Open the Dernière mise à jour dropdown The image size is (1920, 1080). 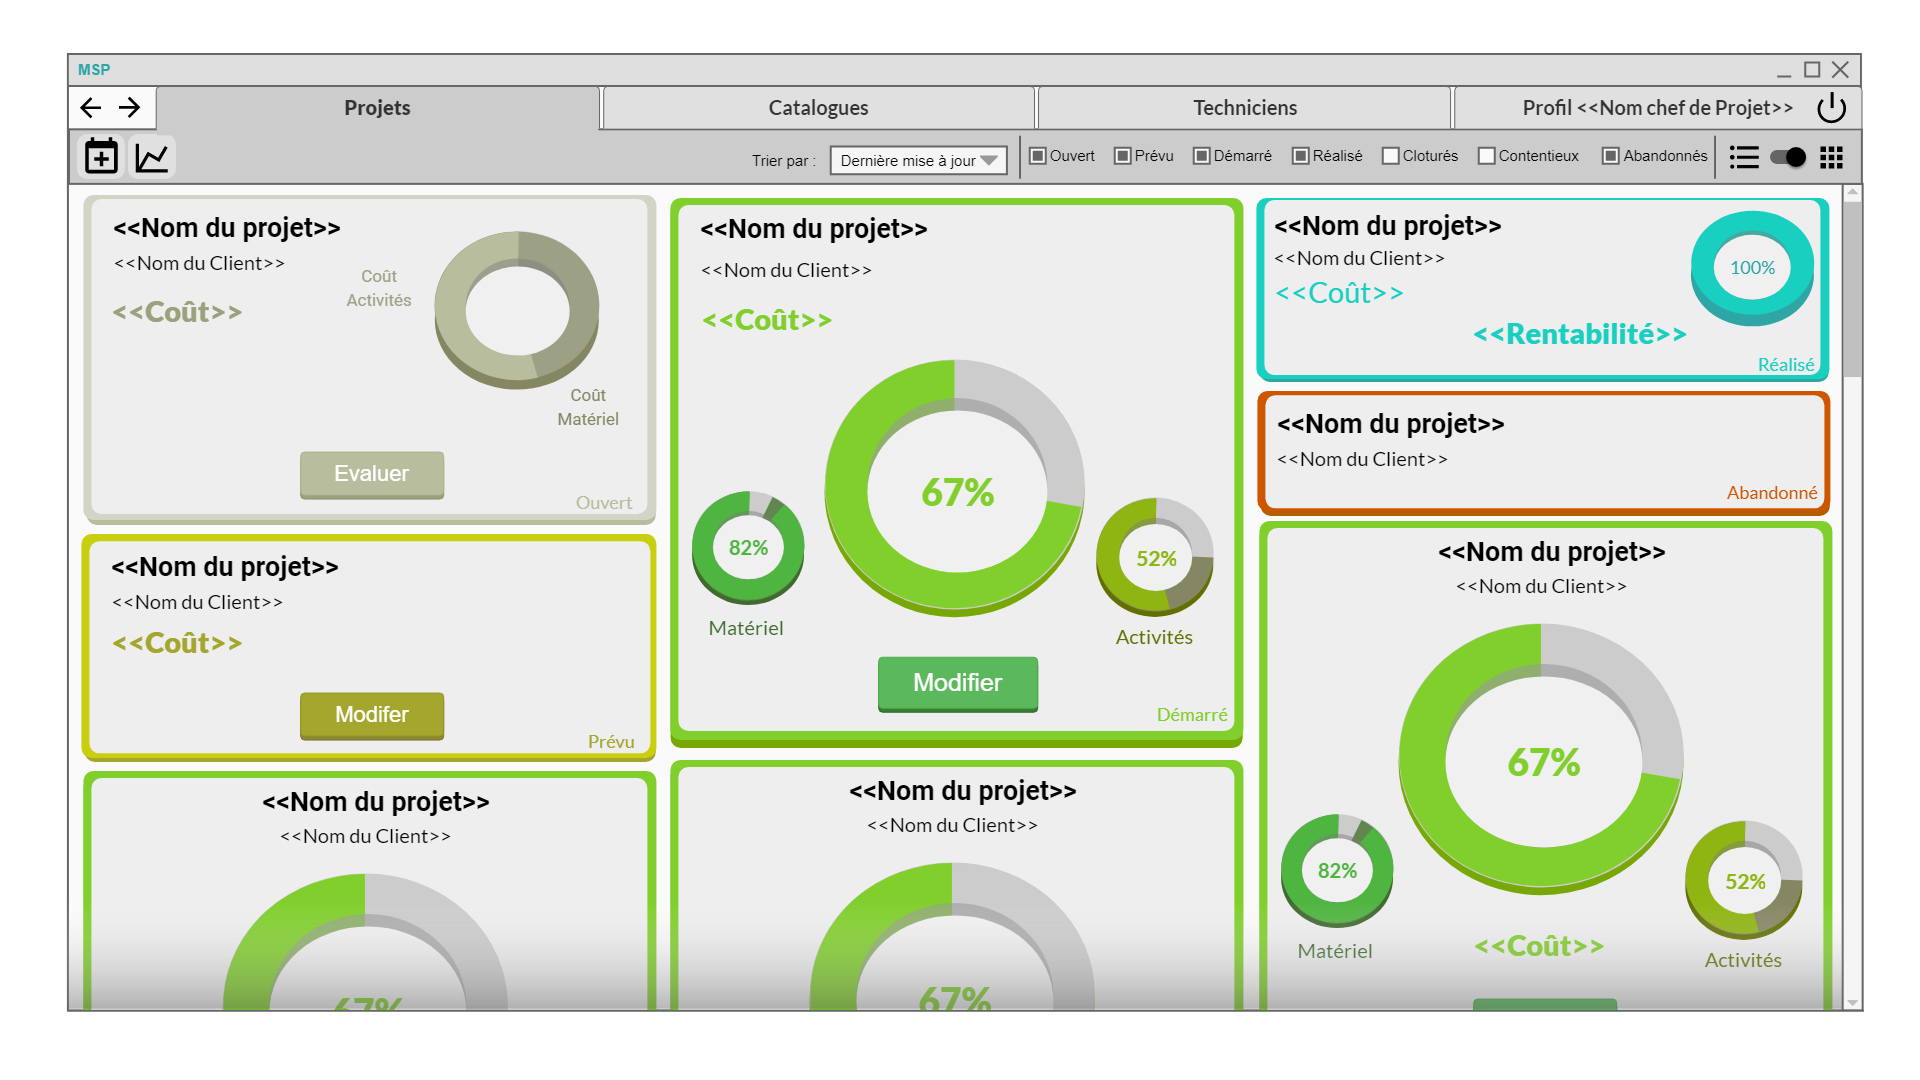(x=918, y=160)
